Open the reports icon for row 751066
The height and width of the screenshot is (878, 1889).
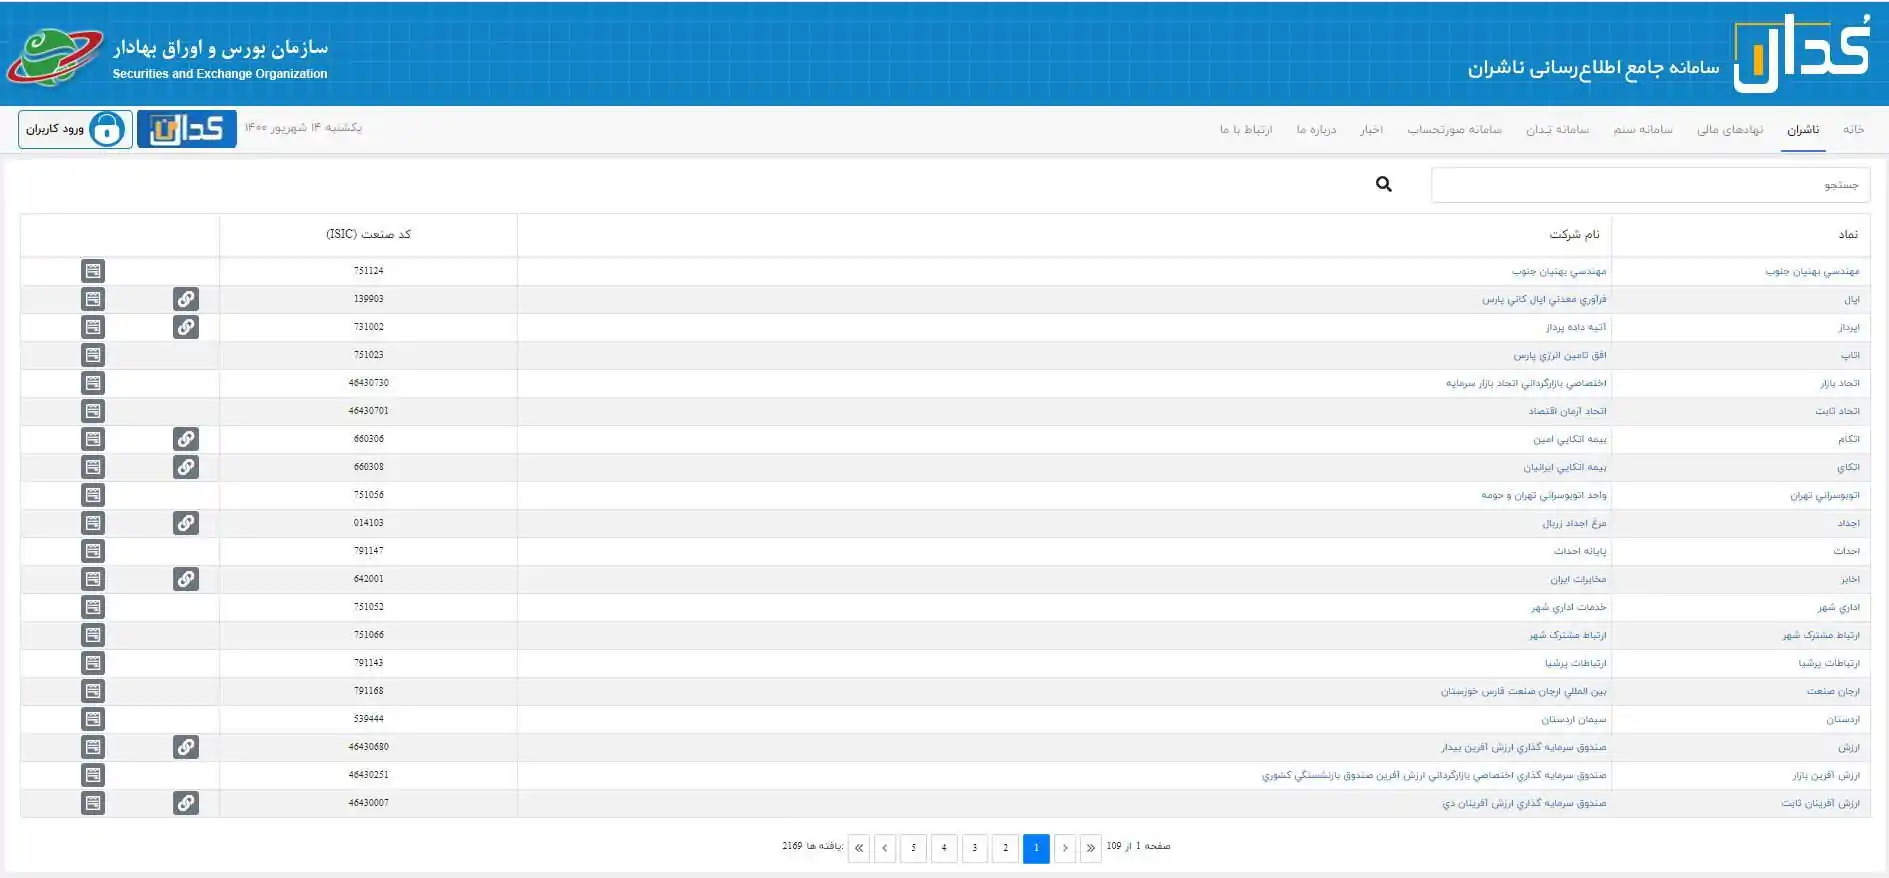point(93,635)
